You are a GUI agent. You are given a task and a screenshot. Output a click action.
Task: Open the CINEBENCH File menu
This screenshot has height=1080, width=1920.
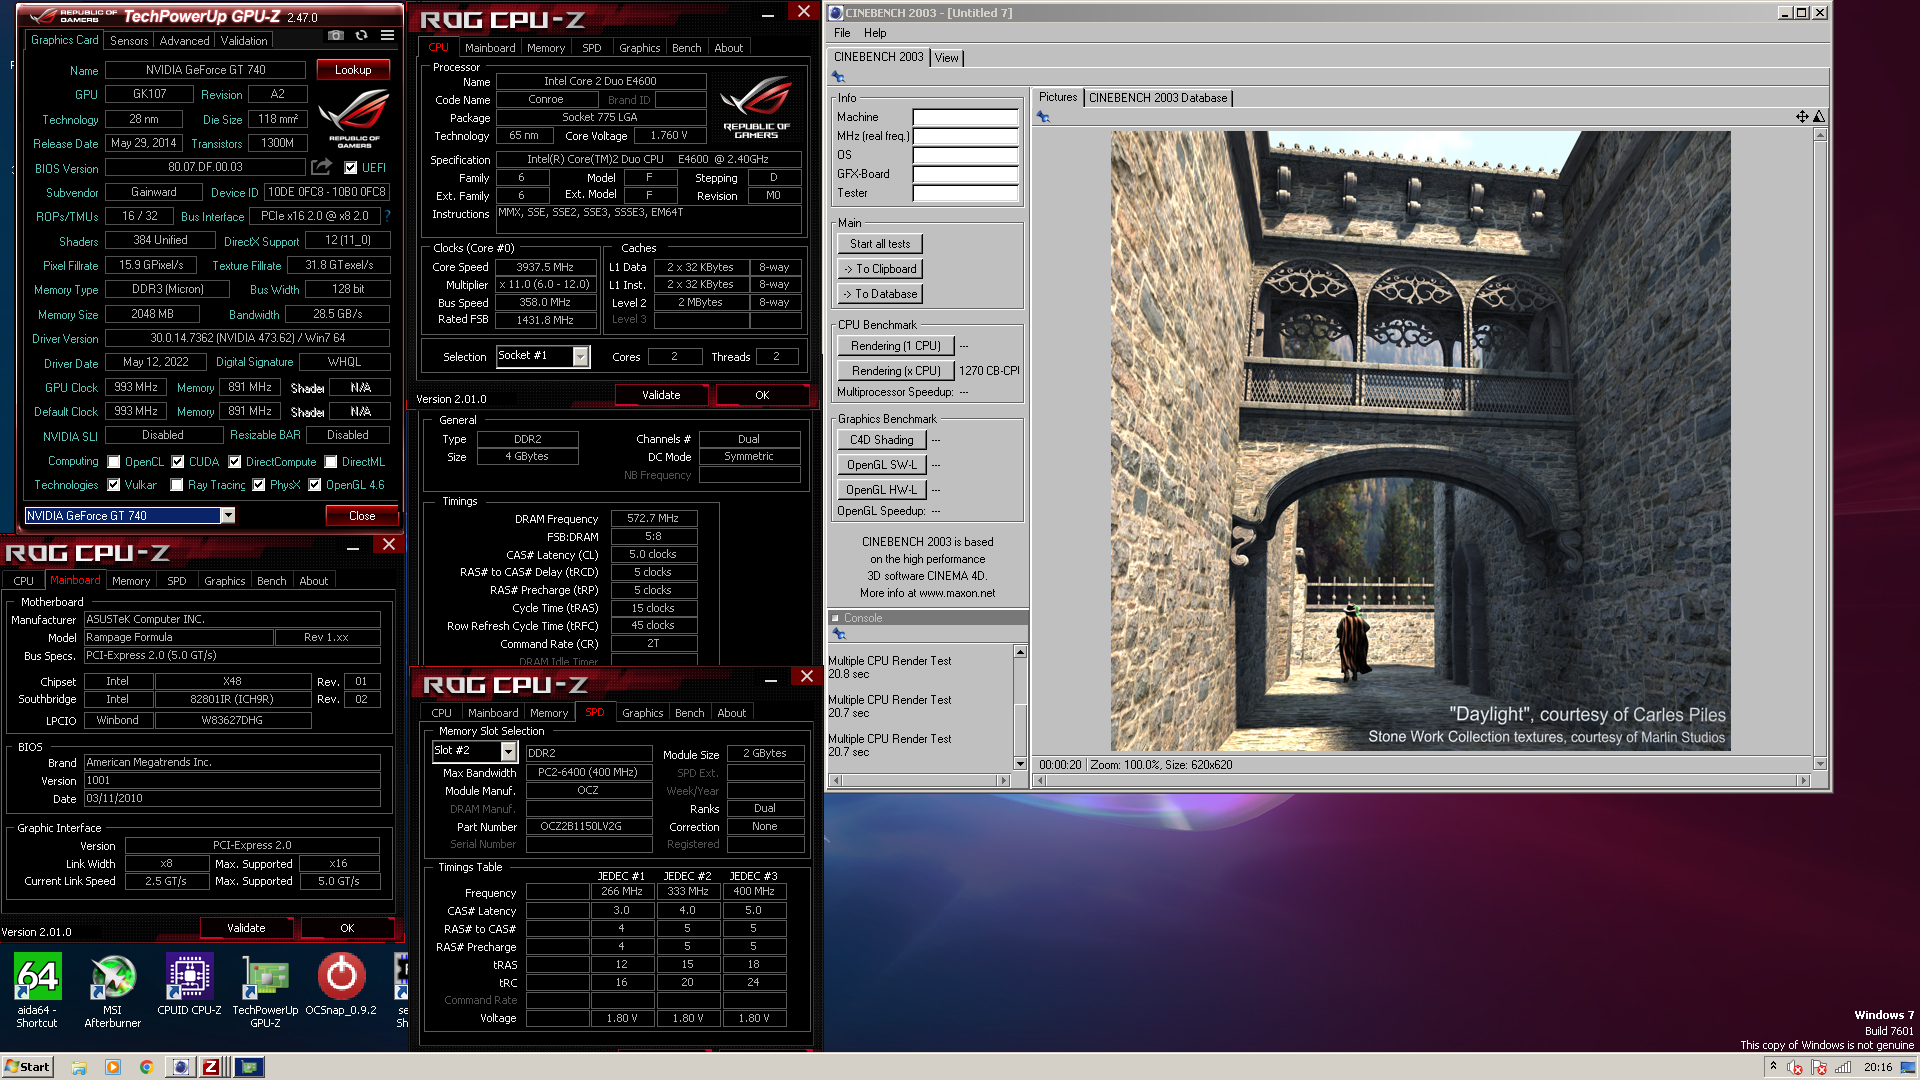pyautogui.click(x=842, y=33)
